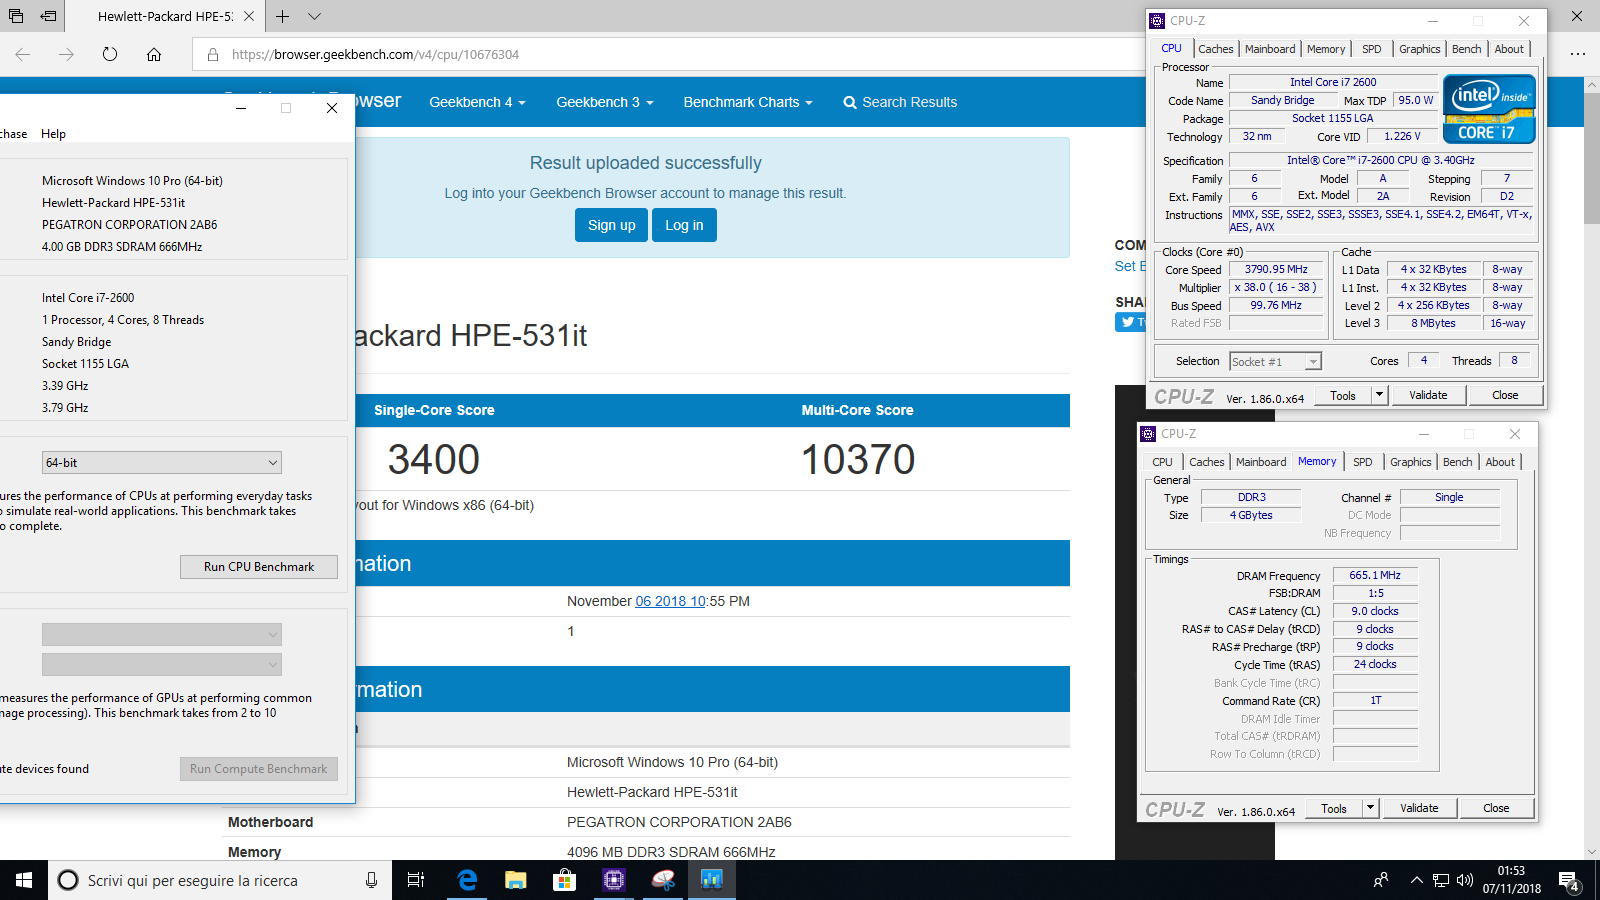Expand Tools arrow in bottom CPU-Z

tap(1370, 808)
